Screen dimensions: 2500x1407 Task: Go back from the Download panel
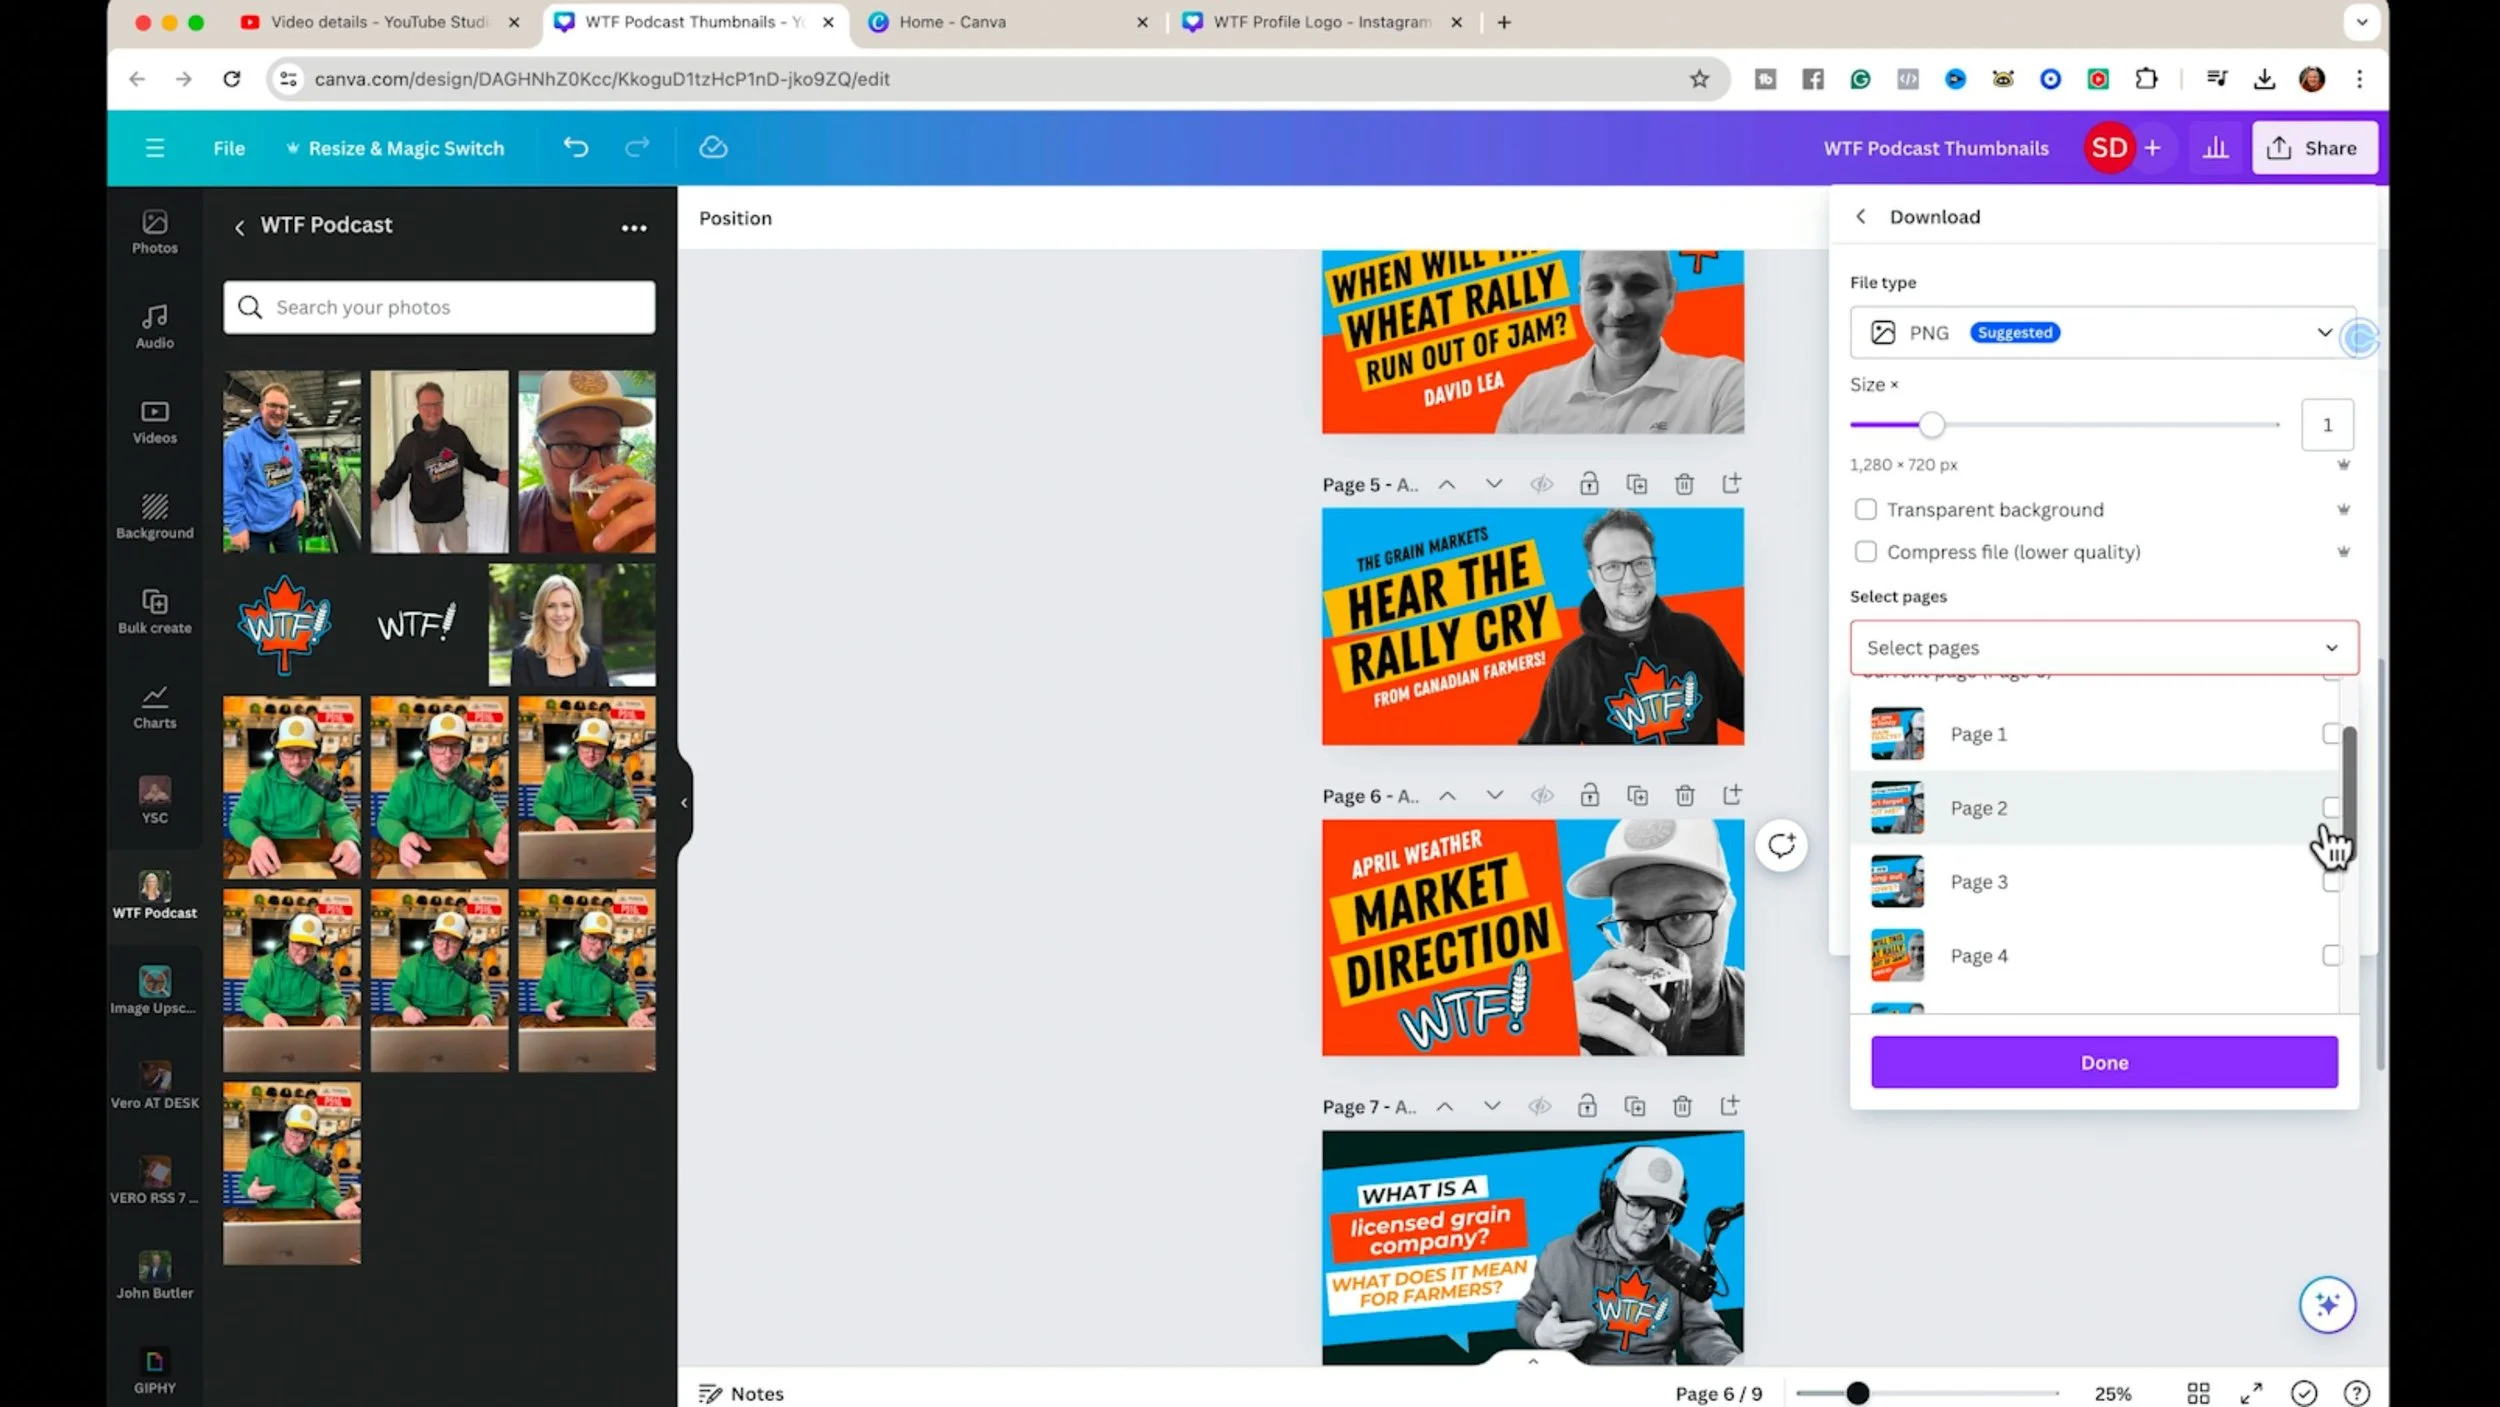[x=1860, y=217]
